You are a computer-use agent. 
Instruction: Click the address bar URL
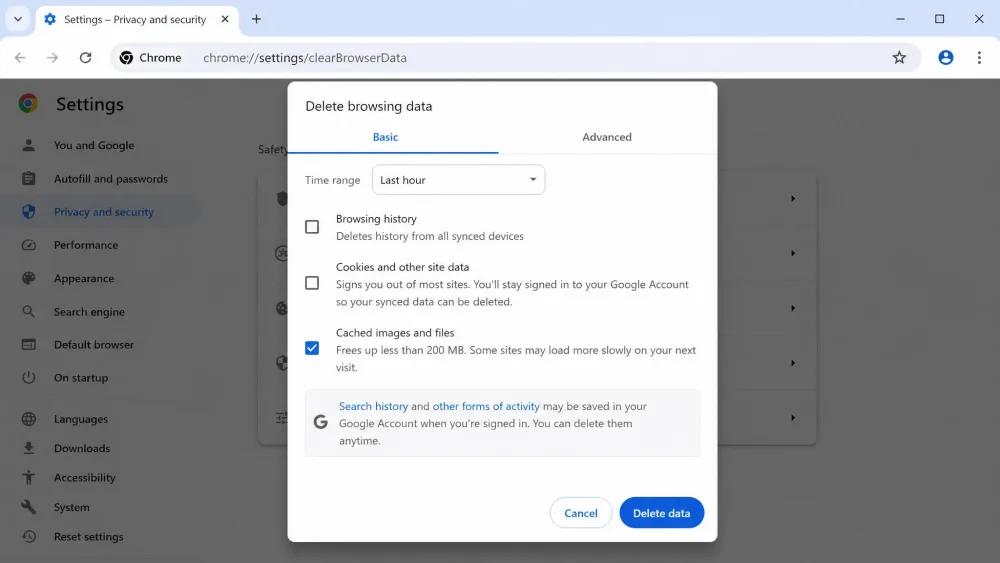point(305,57)
